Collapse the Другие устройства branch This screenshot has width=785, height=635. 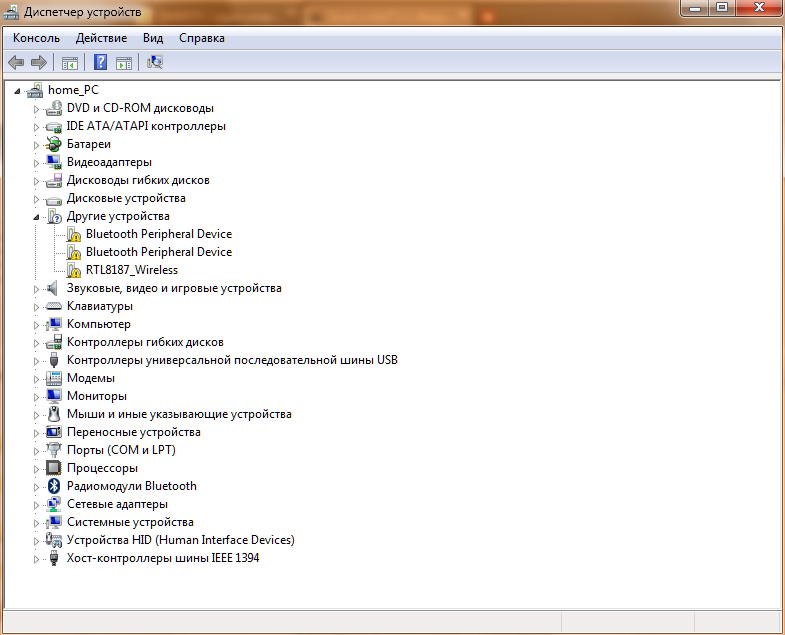[x=36, y=217]
